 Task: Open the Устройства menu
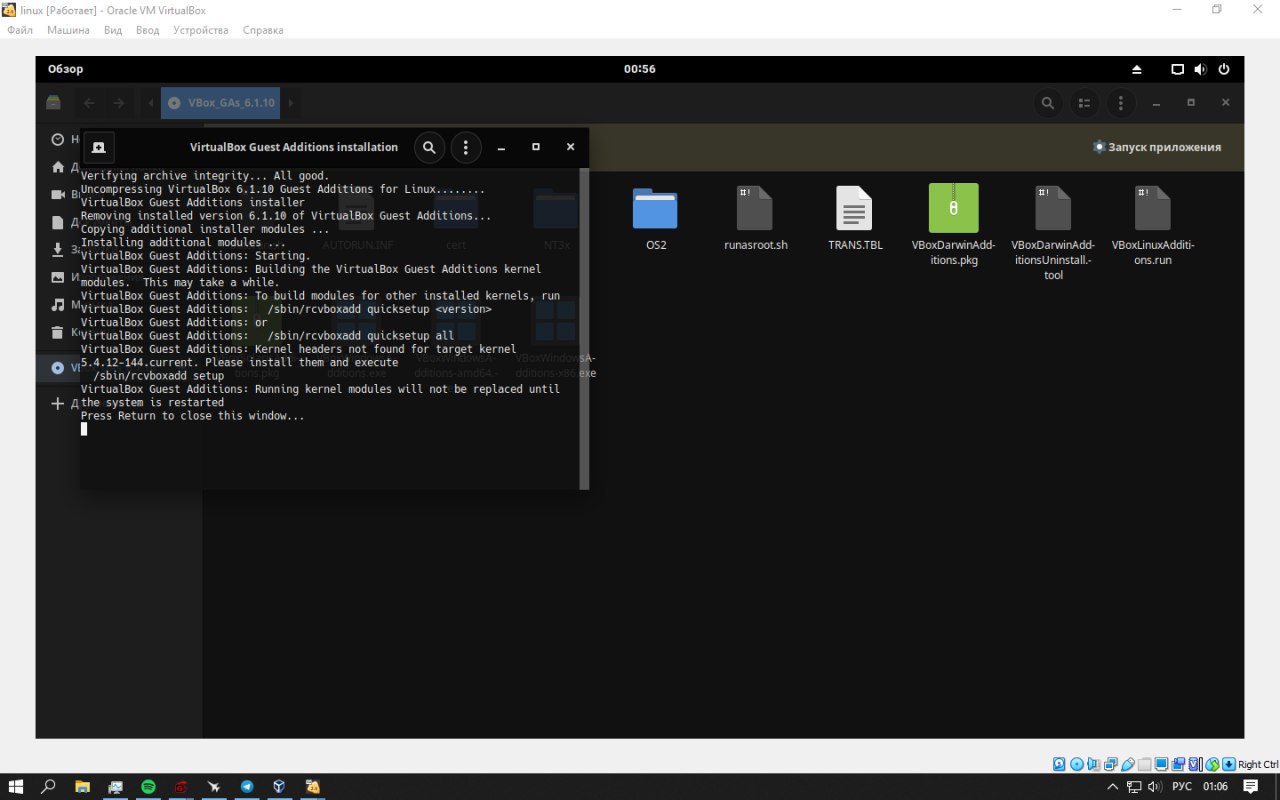[200, 30]
